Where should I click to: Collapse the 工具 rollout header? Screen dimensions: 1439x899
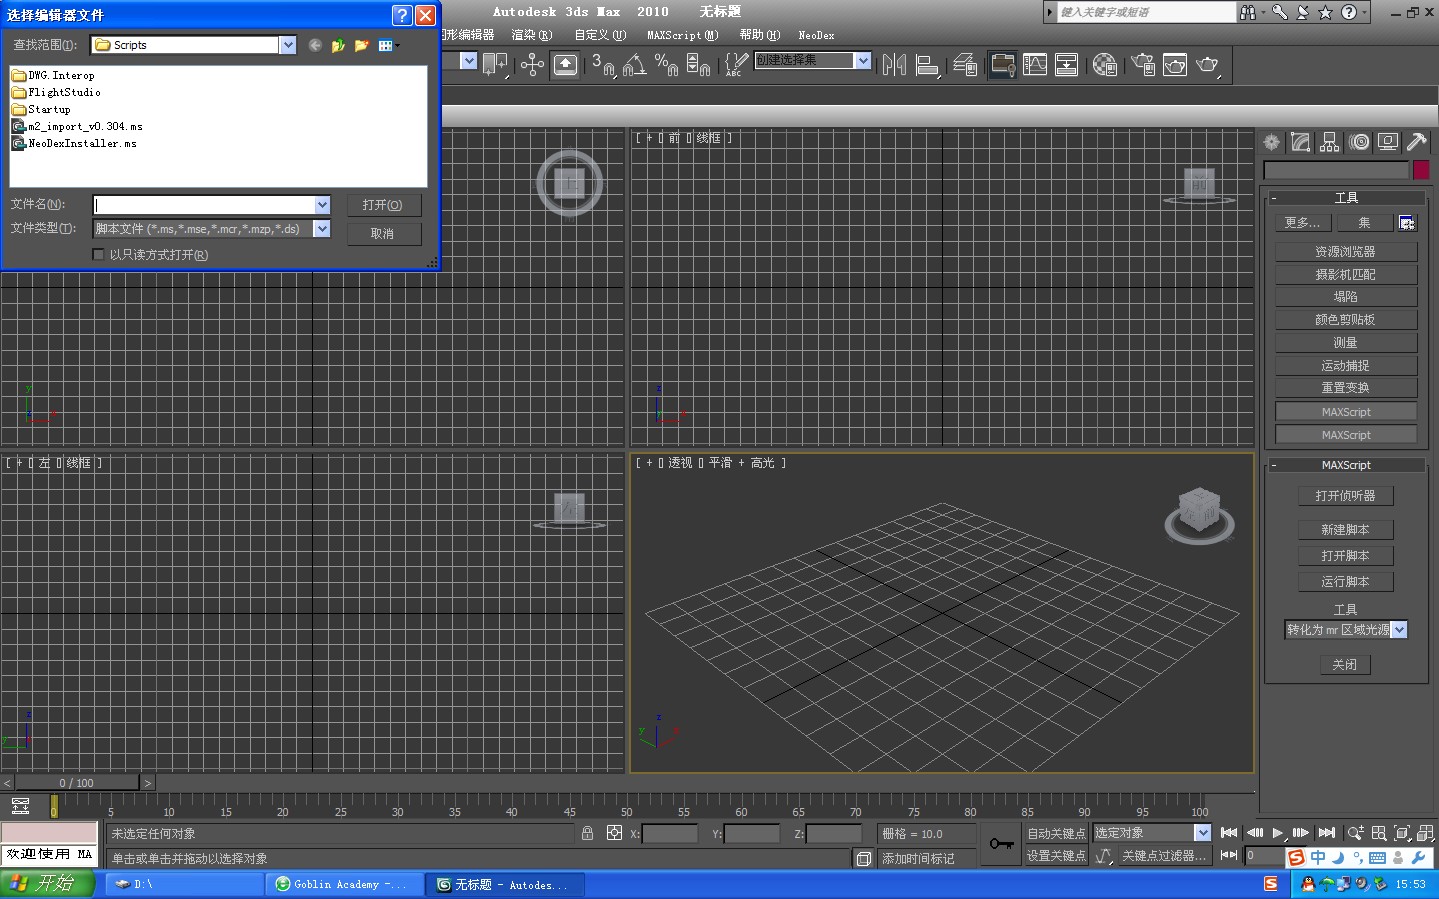[x=1346, y=198]
